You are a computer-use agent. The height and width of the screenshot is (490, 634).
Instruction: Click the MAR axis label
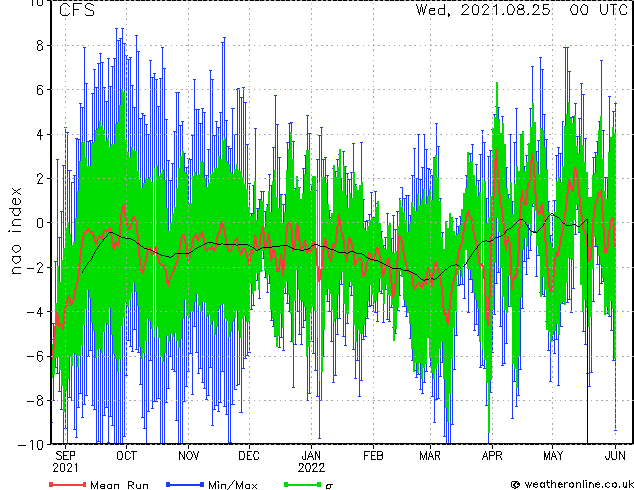click(x=430, y=456)
